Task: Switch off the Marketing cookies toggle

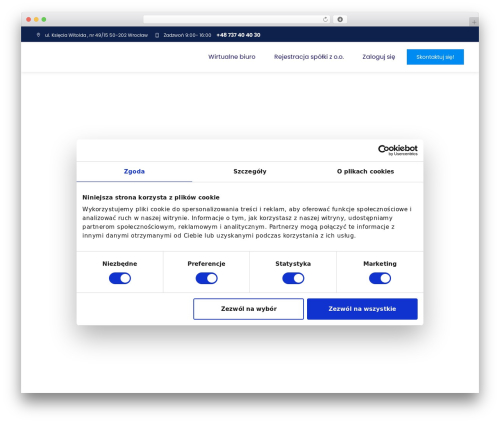Action: point(380,278)
